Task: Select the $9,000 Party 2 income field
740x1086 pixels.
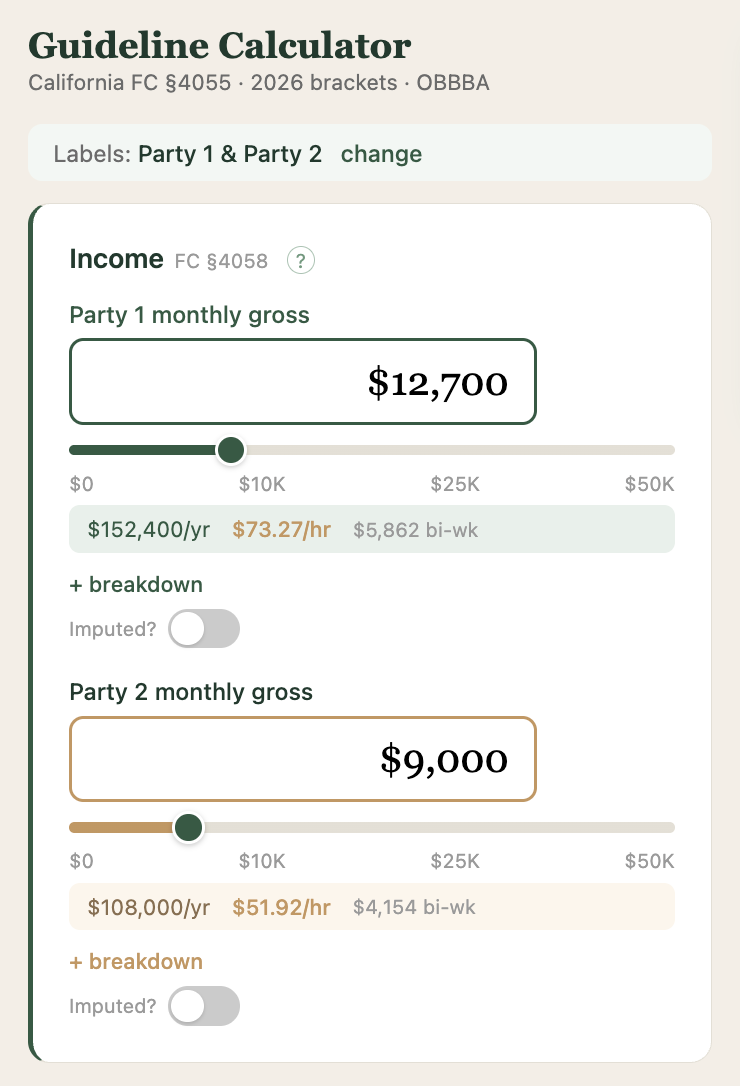Action: [x=302, y=759]
